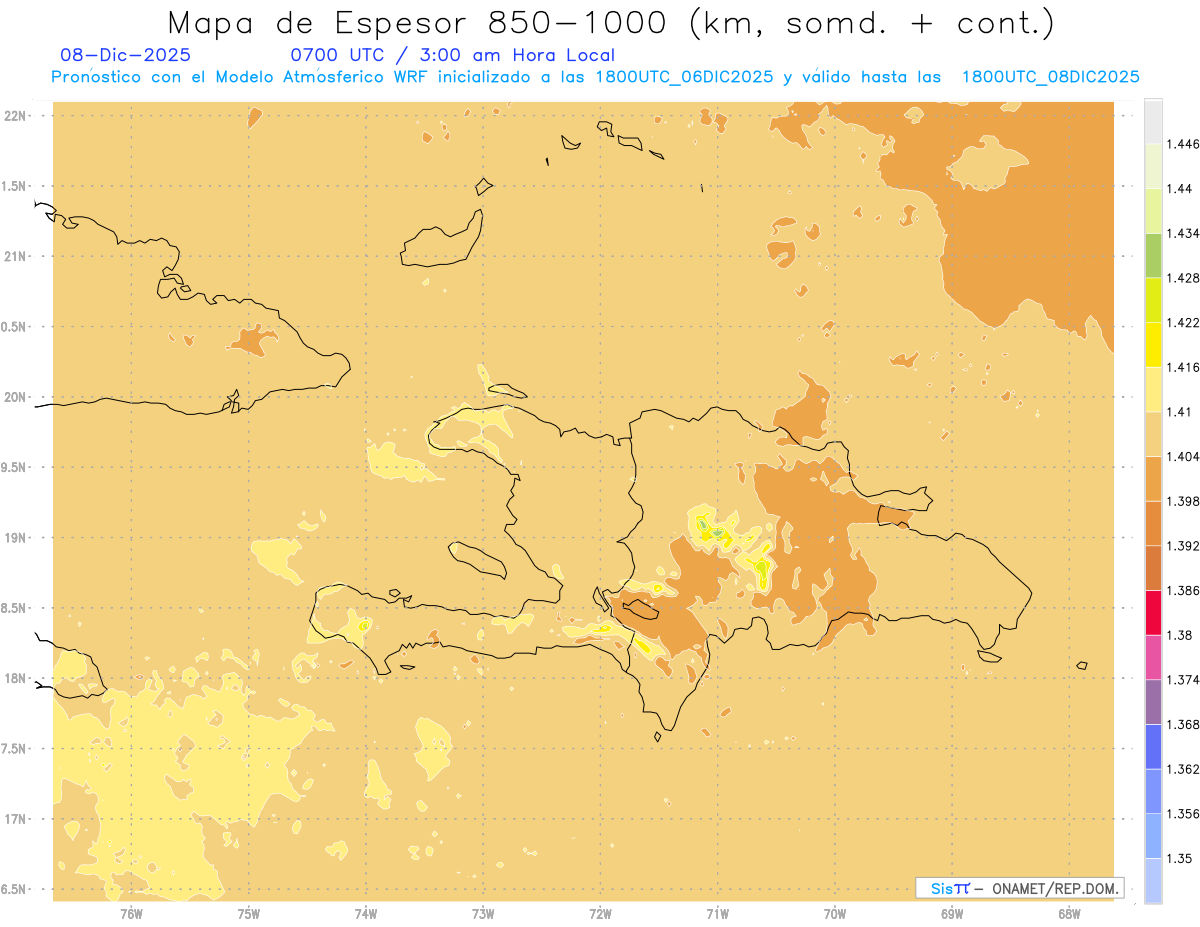Click the 74W longitude label
This screenshot has width=1200, height=927.
366,914
